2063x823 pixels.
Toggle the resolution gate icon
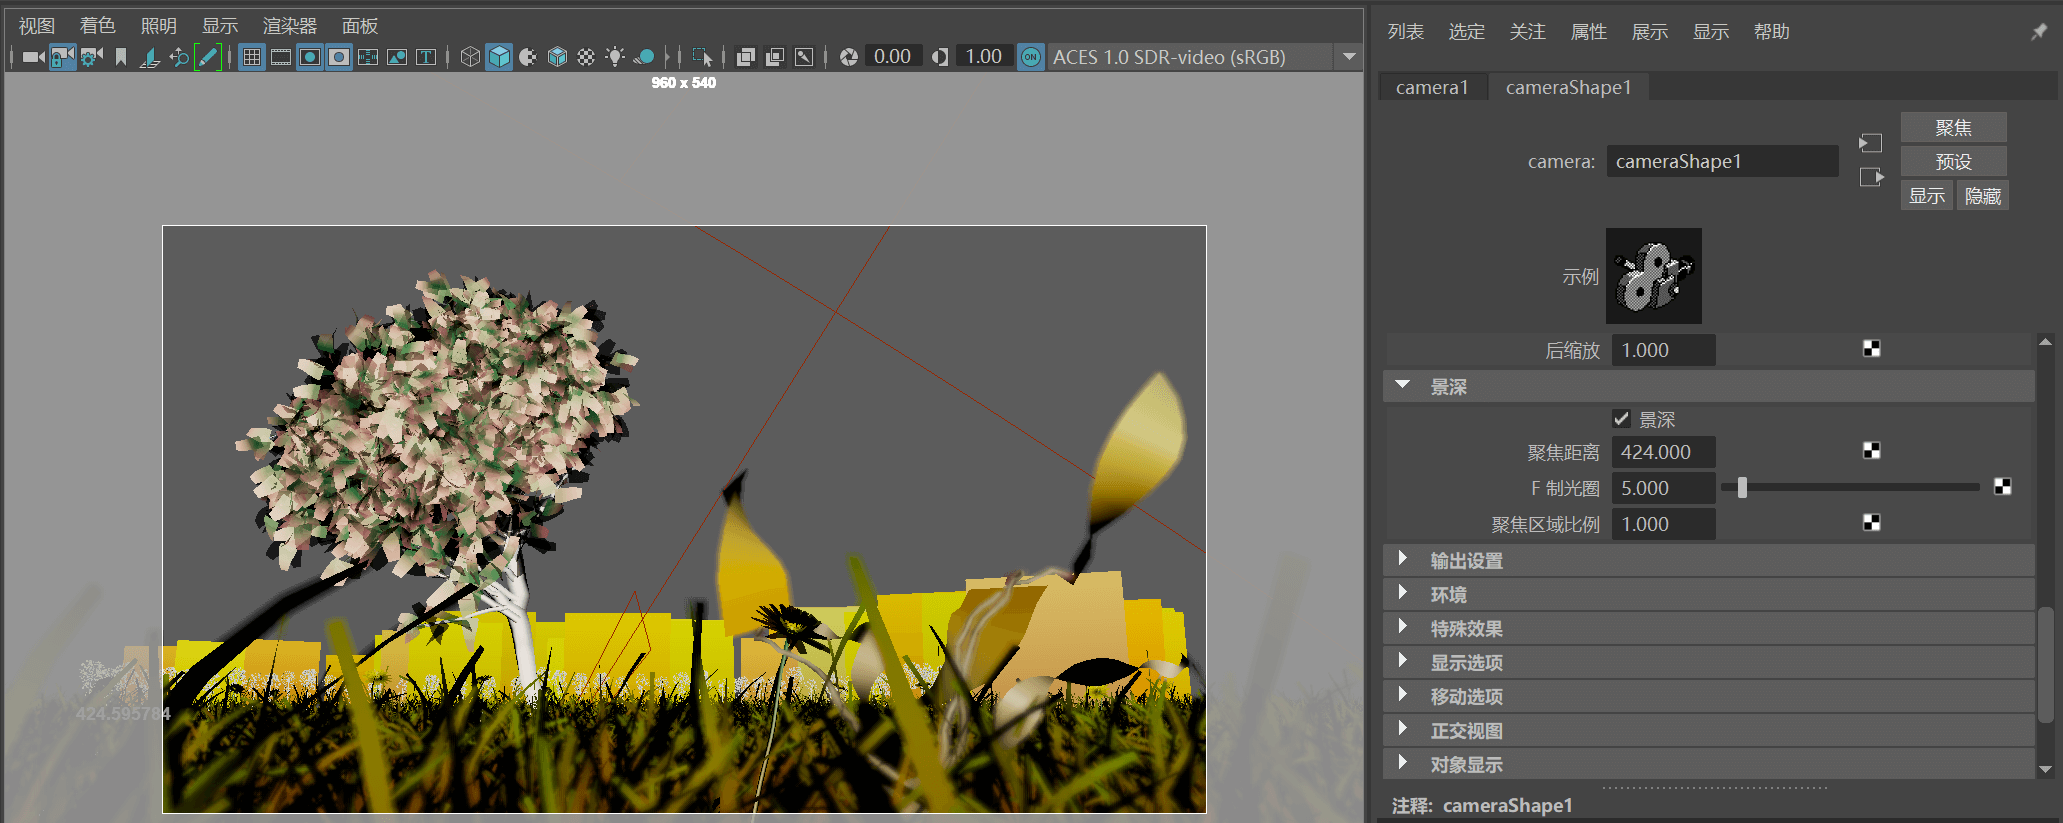pyautogui.click(x=310, y=57)
